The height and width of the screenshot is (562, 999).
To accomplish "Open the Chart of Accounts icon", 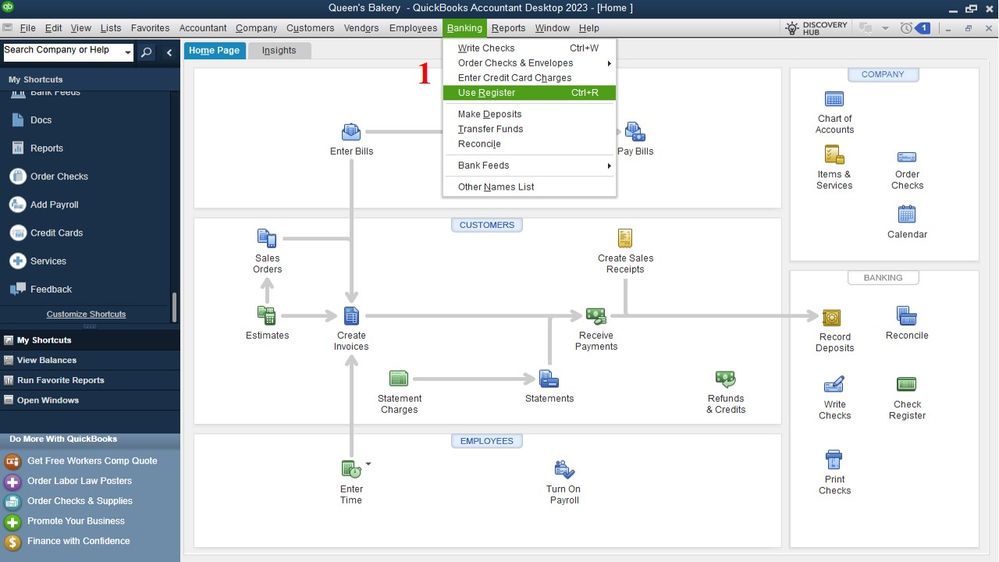I will pos(834,99).
